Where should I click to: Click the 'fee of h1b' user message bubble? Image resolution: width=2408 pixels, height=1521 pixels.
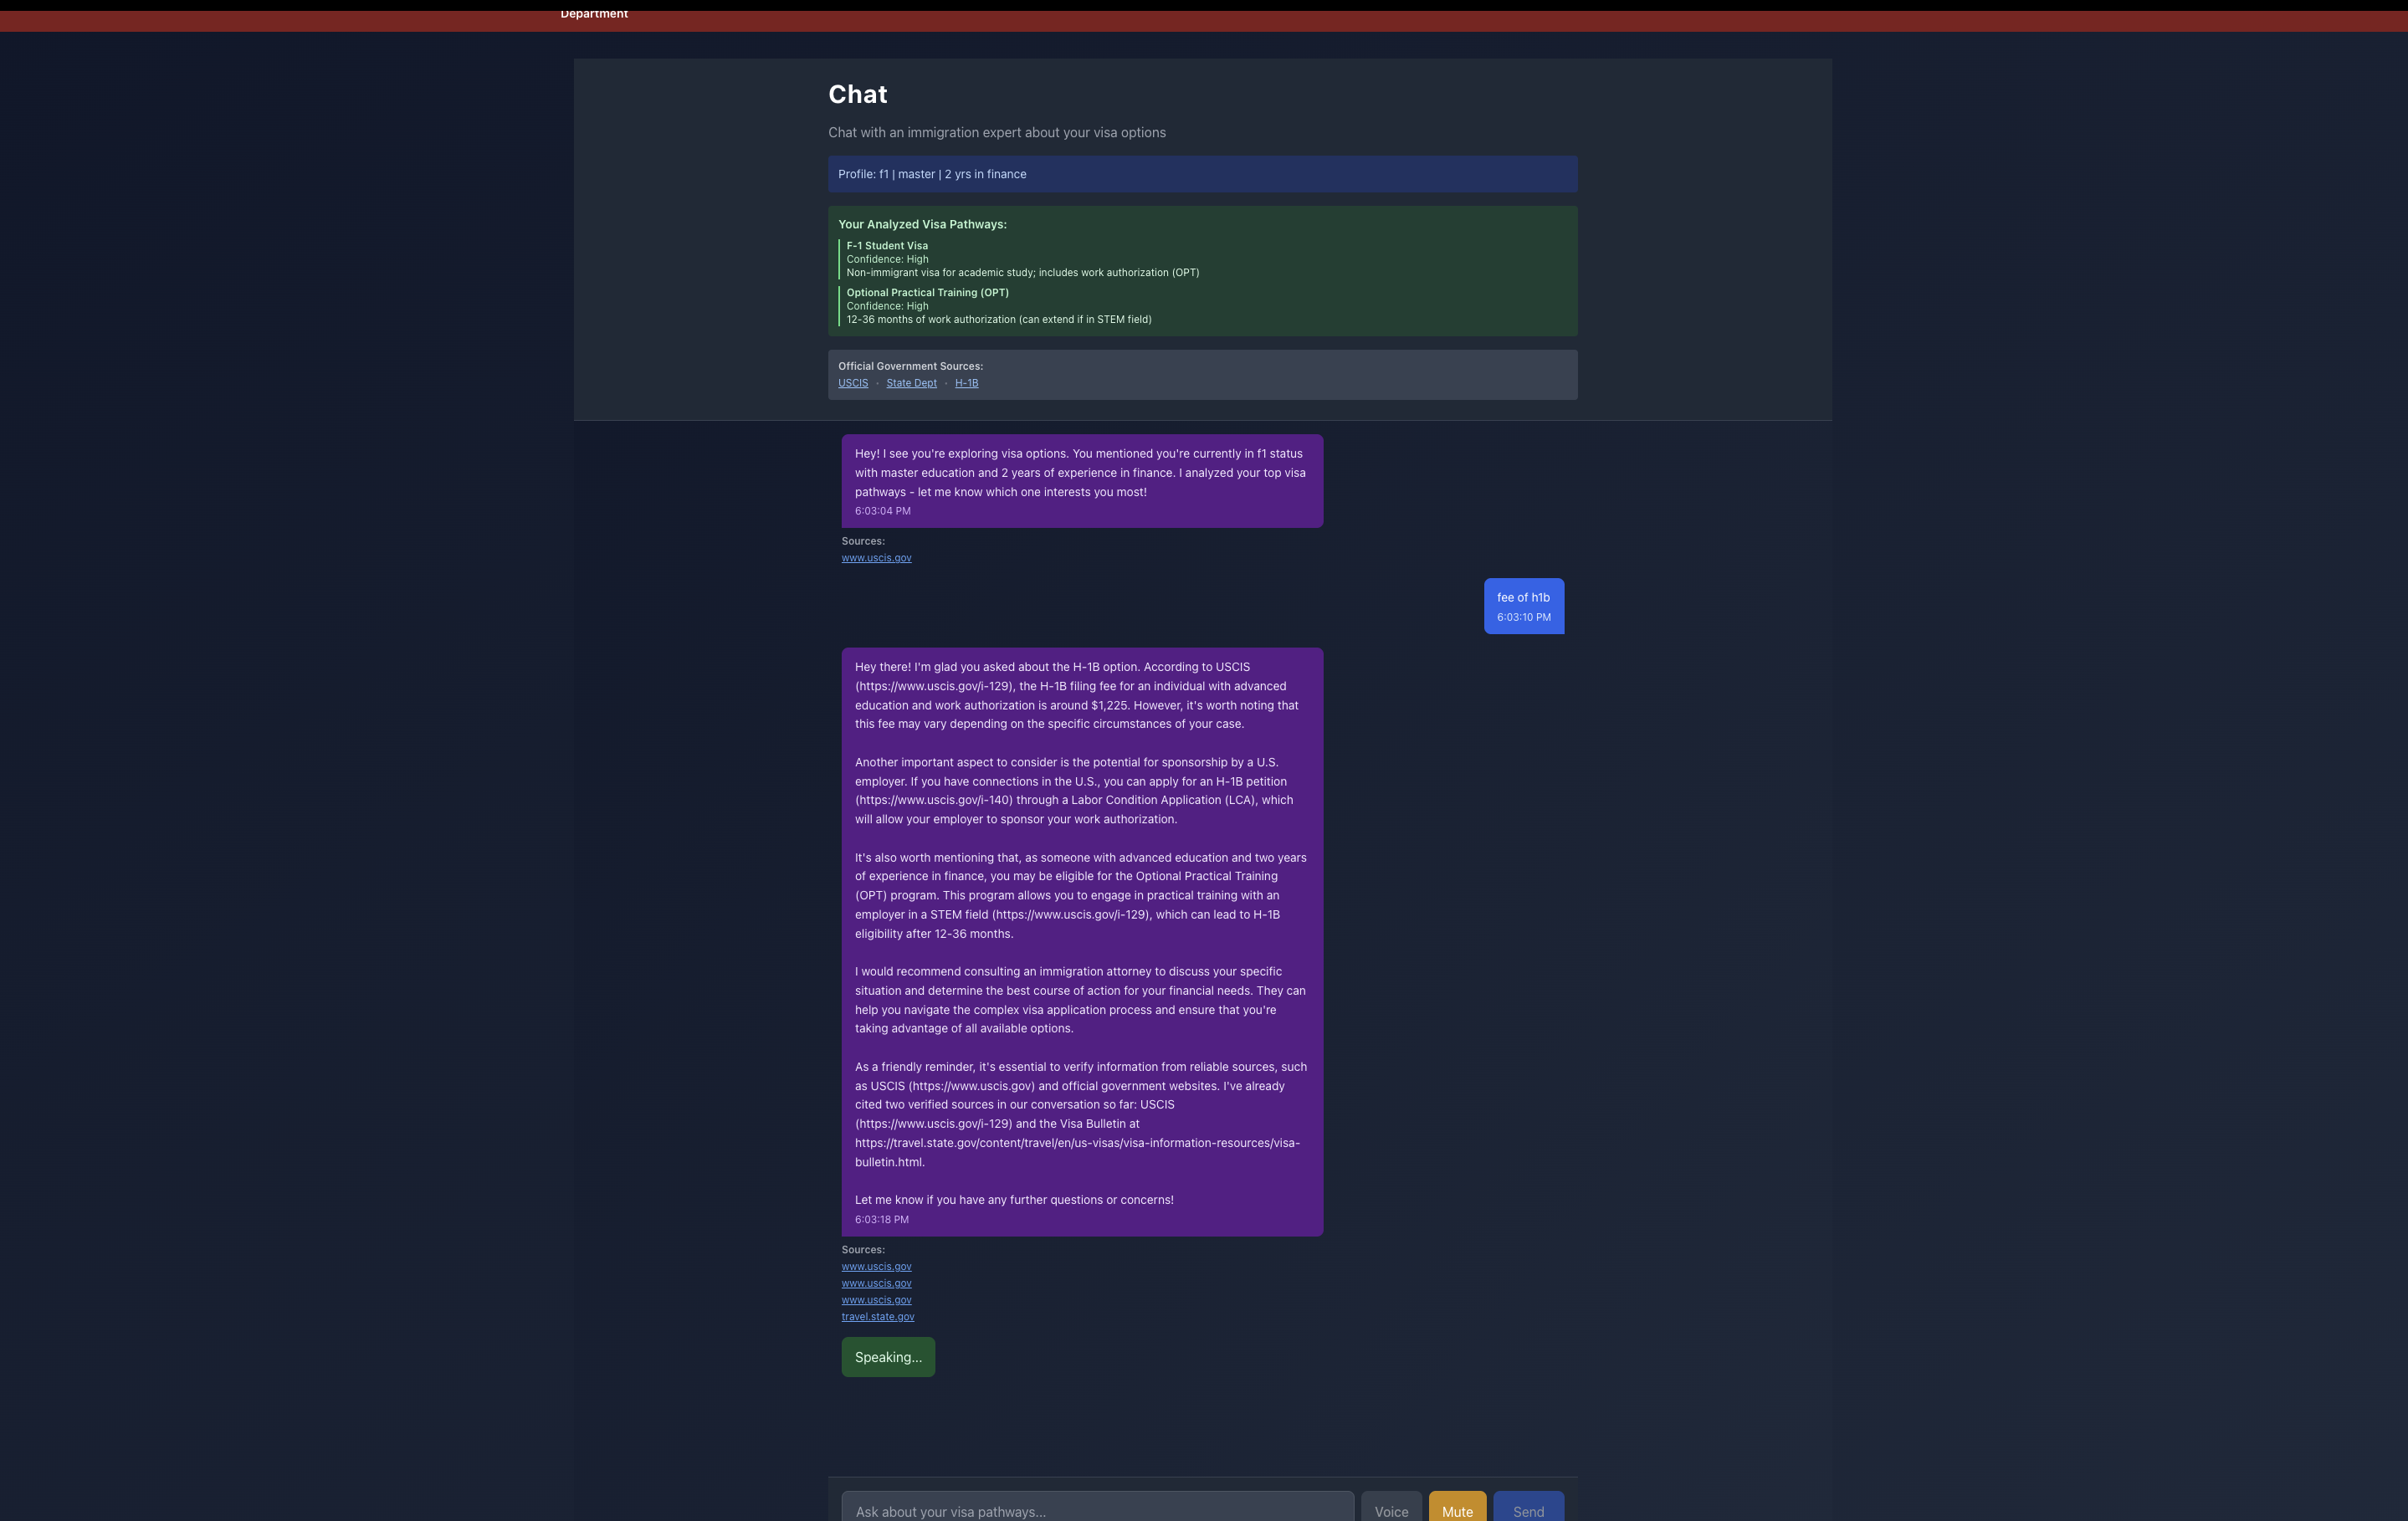click(1522, 606)
